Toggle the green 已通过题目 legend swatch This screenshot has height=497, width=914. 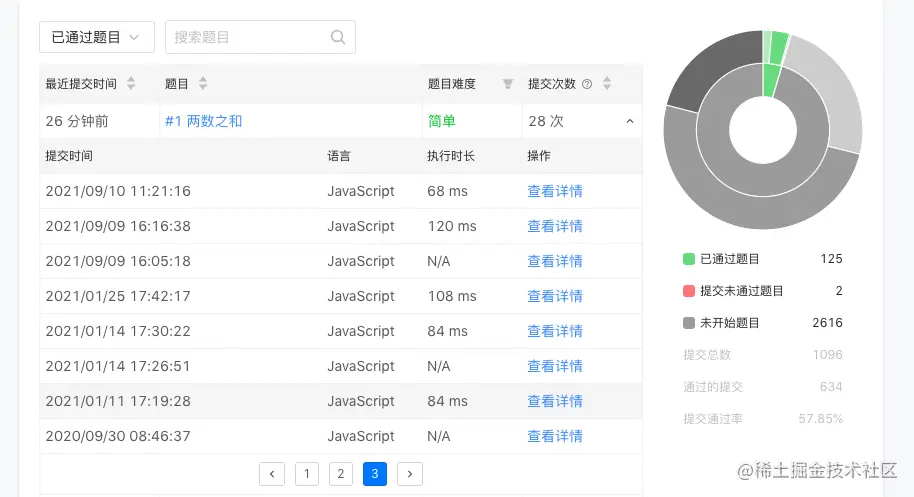point(689,259)
